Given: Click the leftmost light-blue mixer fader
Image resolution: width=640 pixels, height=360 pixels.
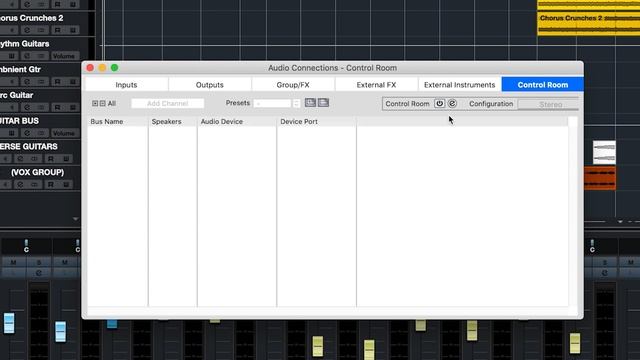Looking at the screenshot, I should pyautogui.click(x=9, y=323).
